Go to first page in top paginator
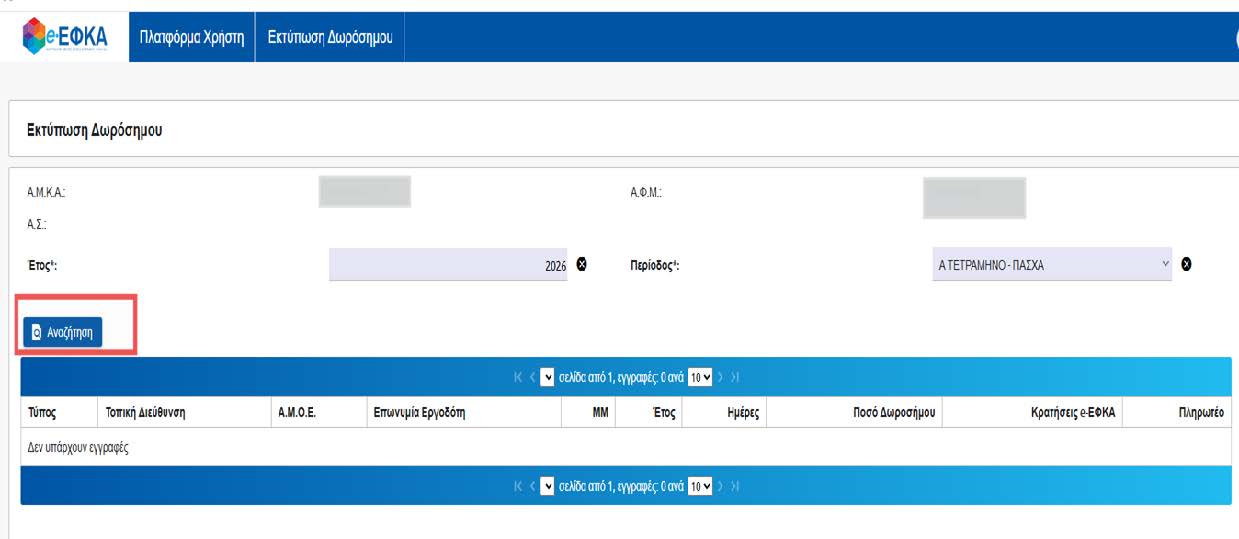The image size is (1239, 539). point(518,377)
